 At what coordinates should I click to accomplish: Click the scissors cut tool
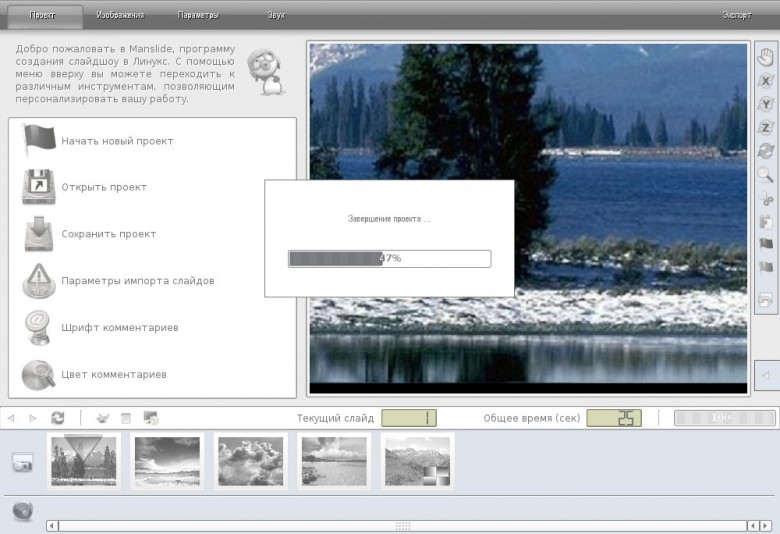click(x=766, y=198)
